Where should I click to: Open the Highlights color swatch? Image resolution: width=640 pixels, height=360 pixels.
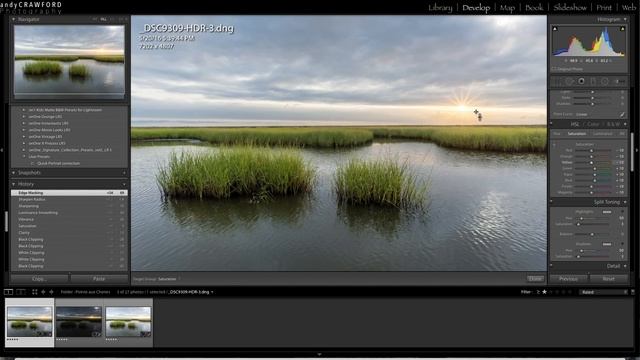pos(607,212)
